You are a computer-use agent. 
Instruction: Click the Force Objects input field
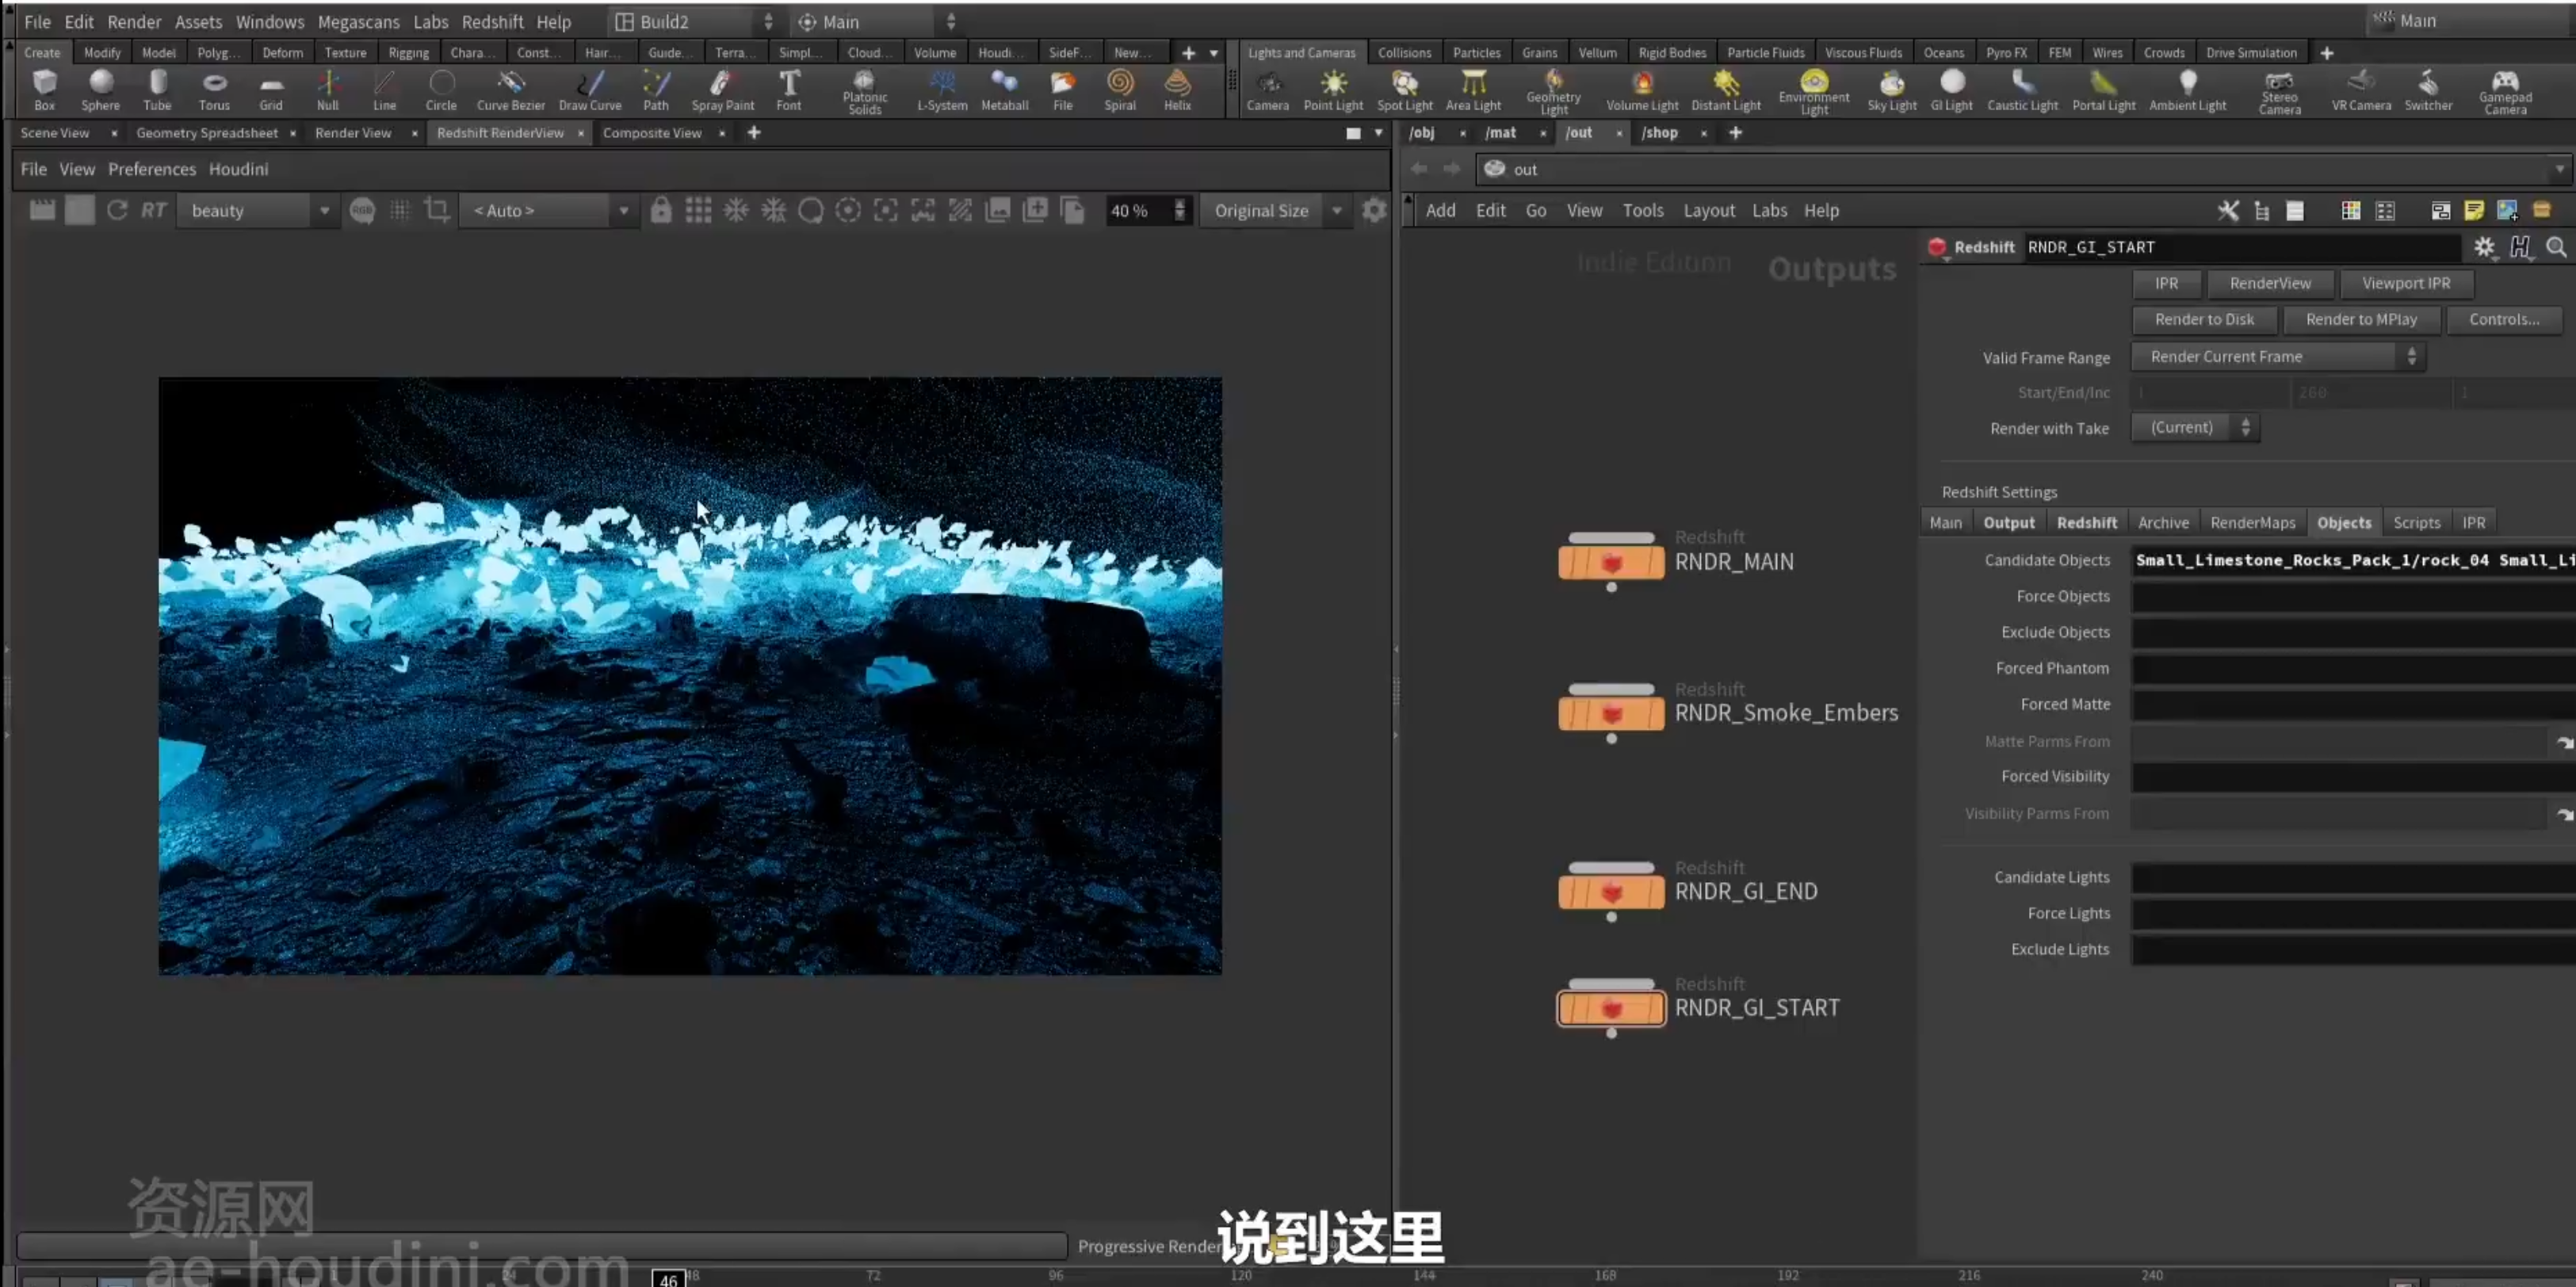tap(2353, 596)
